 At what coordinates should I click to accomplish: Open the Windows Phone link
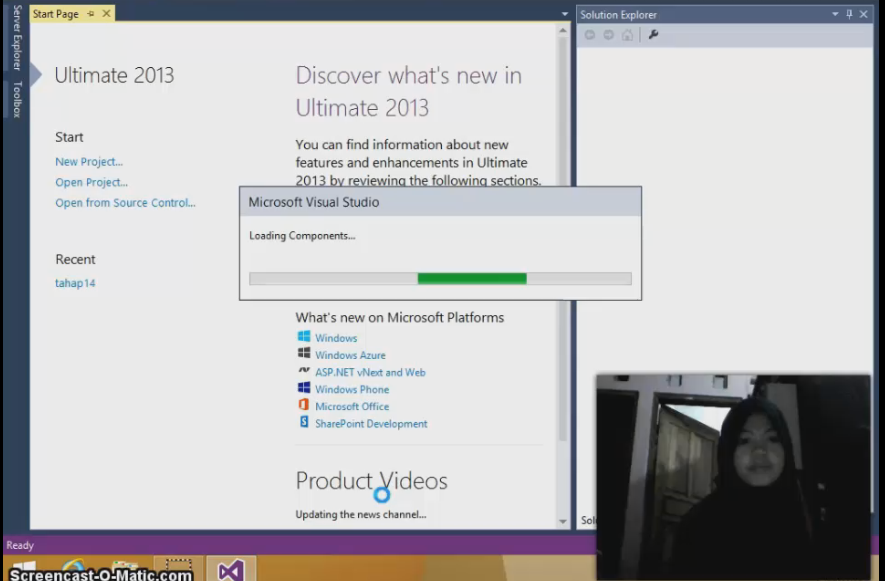pyautogui.click(x=352, y=389)
